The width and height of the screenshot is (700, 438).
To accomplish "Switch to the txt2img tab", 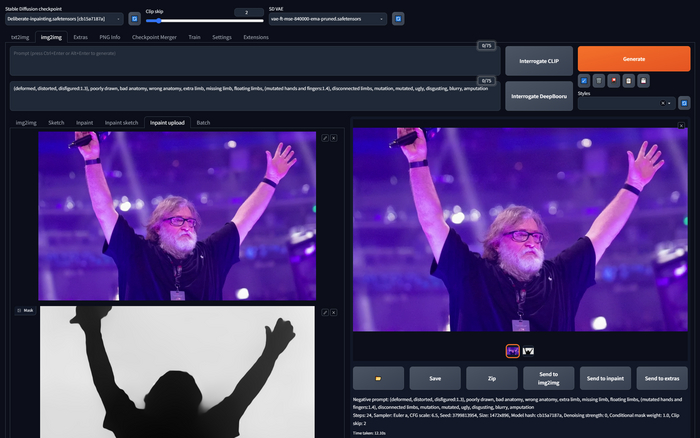I will coord(20,37).
